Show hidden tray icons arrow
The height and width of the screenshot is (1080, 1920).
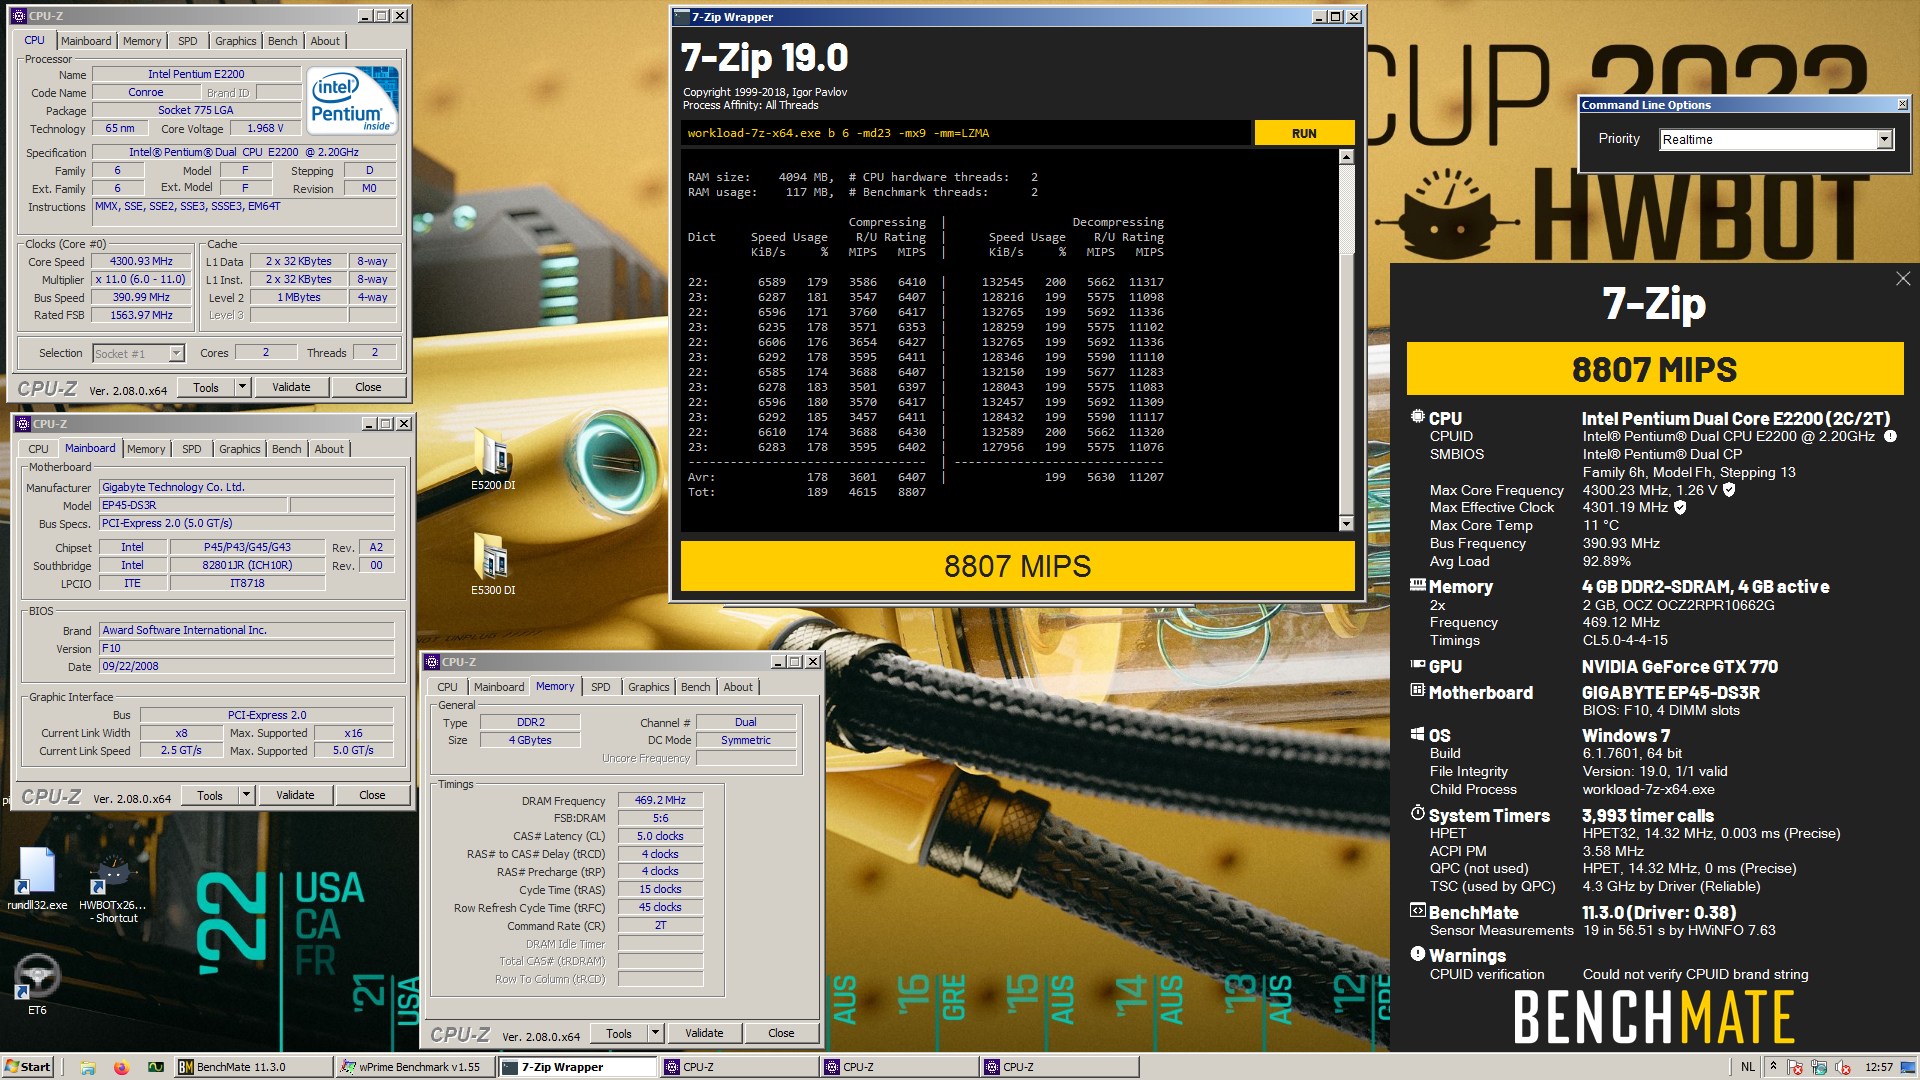[x=1773, y=1066]
